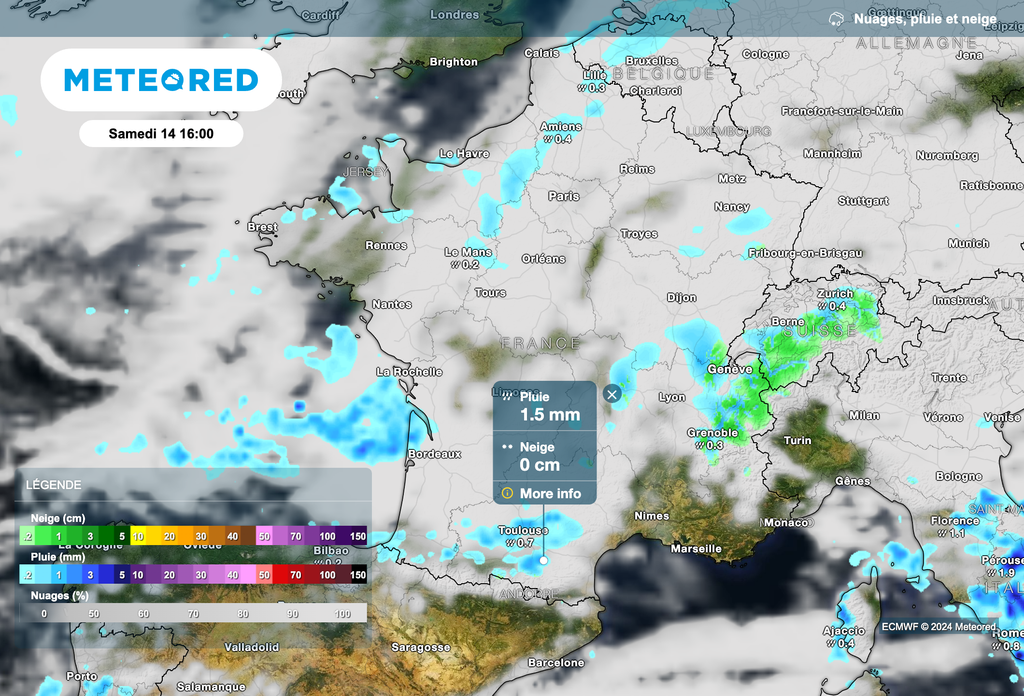
Task: Click the Neige 150 cm purple legend swatch
Action: tap(358, 536)
